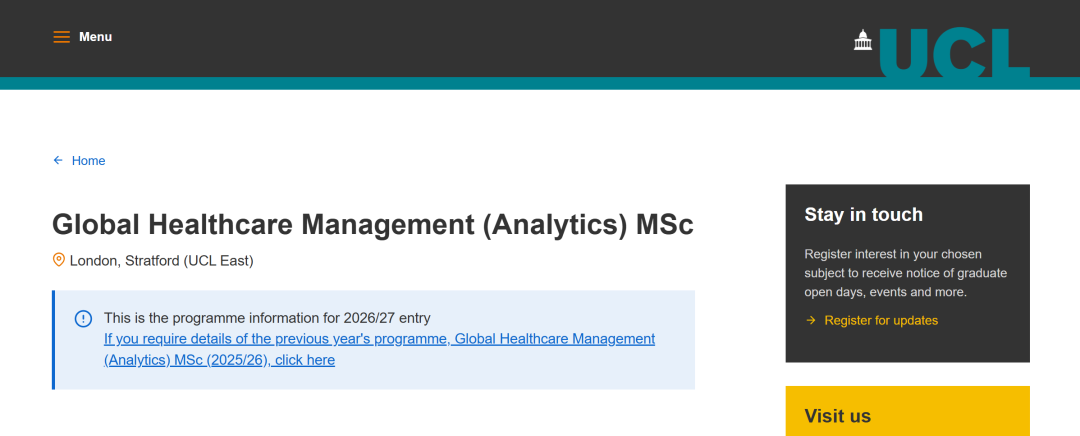The image size is (1080, 436).
Task: Click the blue accent bar on the notice
Action: (x=53, y=340)
